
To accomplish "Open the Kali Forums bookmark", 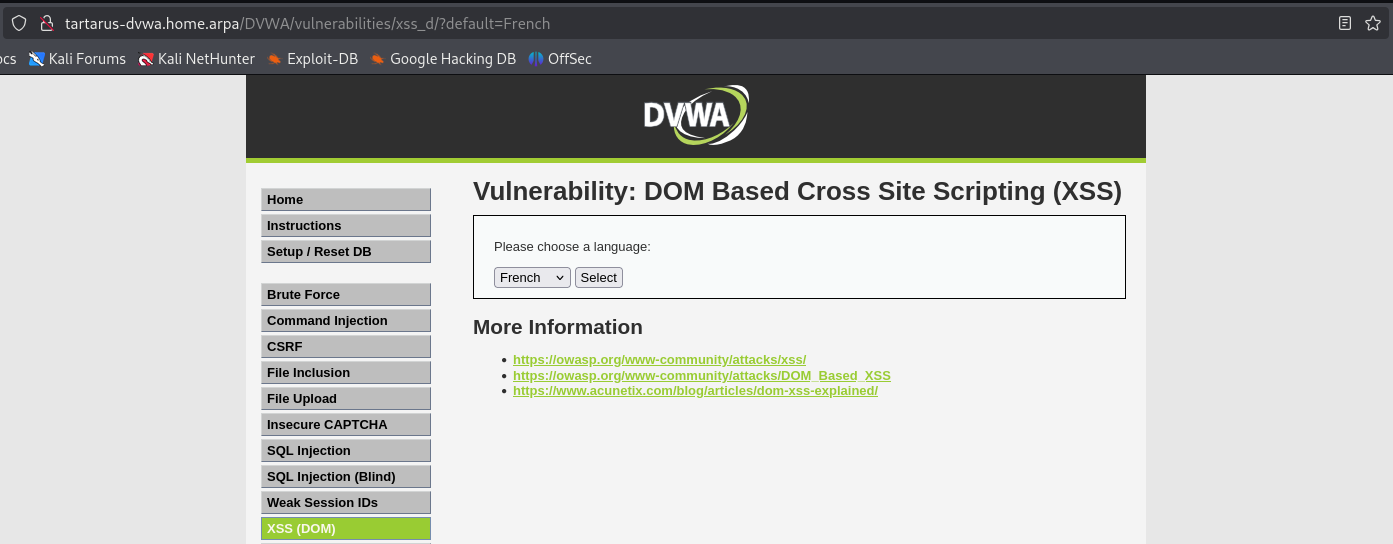I will [77, 59].
